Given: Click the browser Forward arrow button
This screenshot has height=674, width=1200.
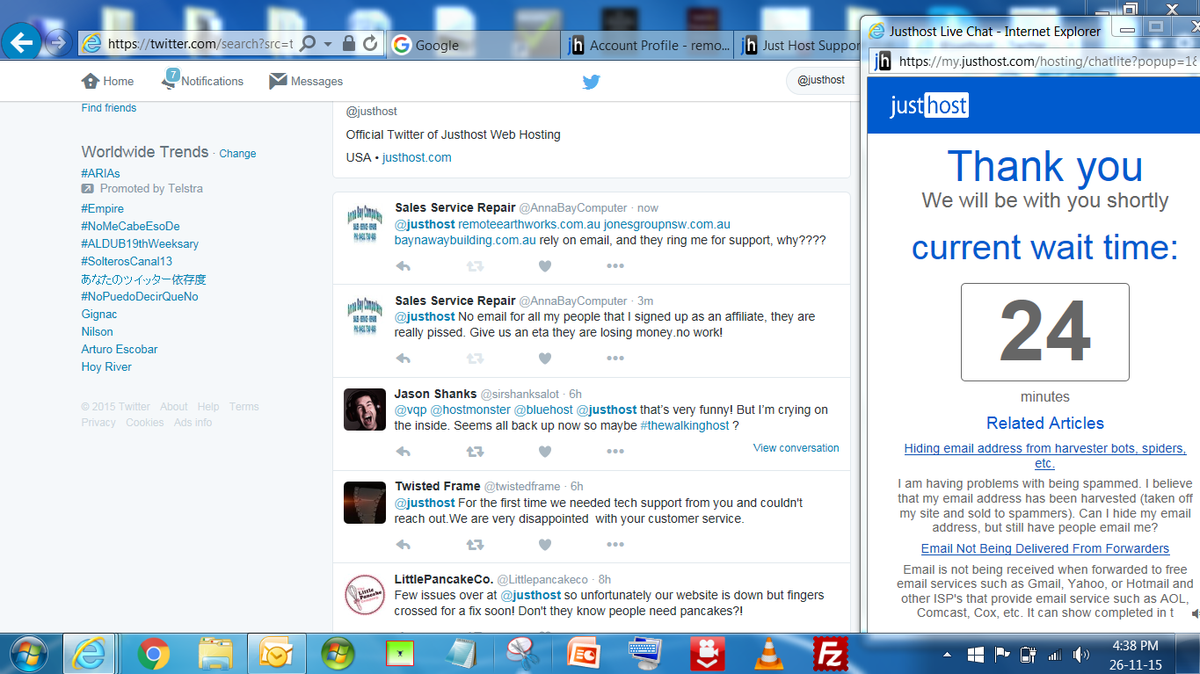Looking at the screenshot, I should 57,43.
